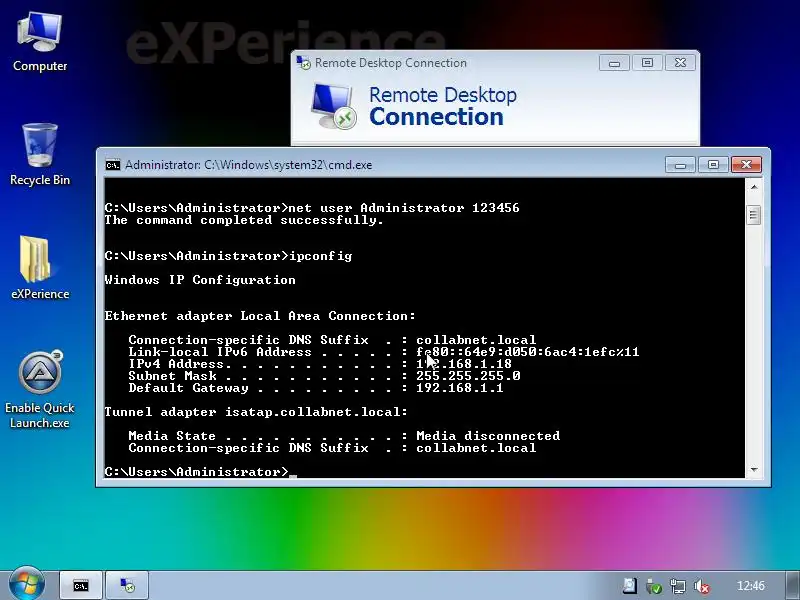Click 'The command completed successfully.' line
Screen dimensions: 800x600
pyautogui.click(x=244, y=220)
